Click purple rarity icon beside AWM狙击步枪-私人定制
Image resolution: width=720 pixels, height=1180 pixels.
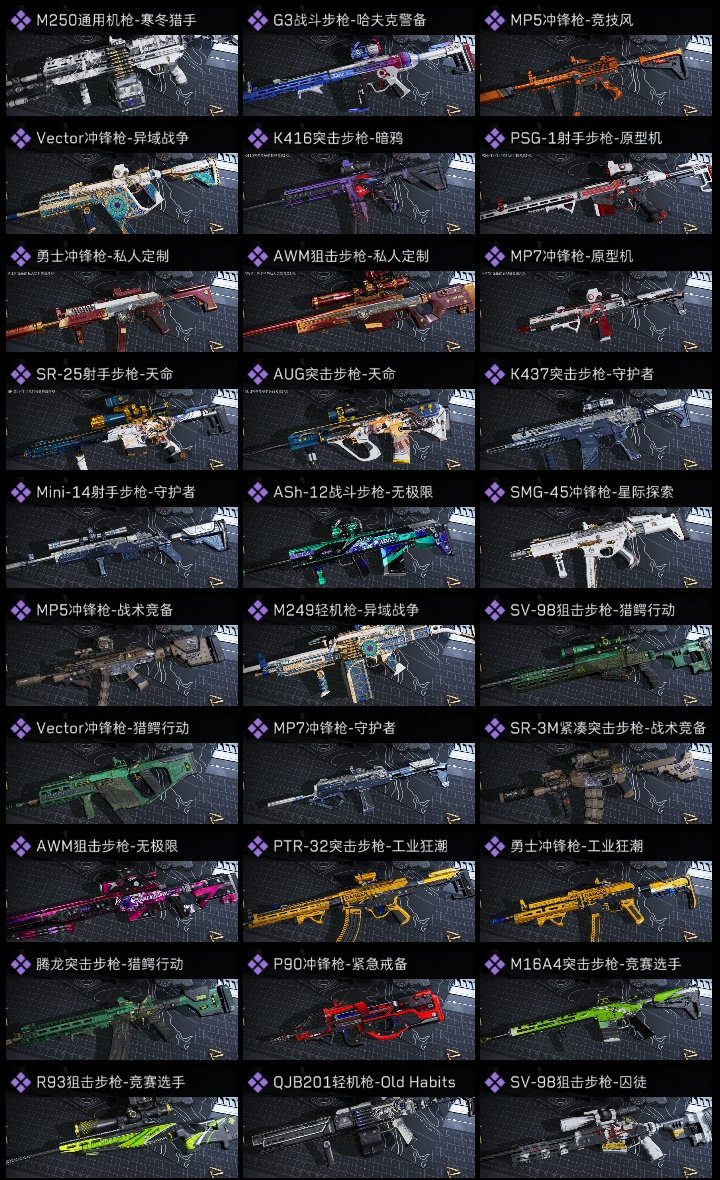coord(257,256)
